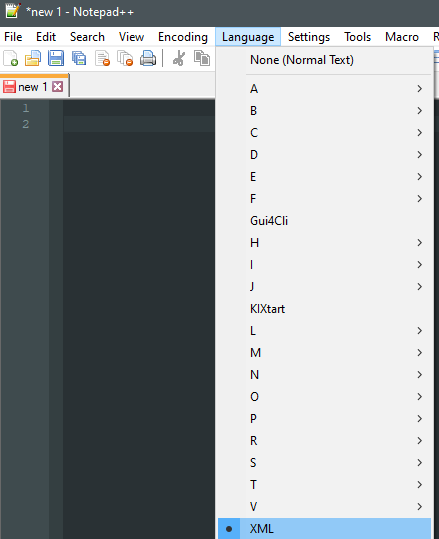Expand the T languages submenu

click(x=325, y=485)
